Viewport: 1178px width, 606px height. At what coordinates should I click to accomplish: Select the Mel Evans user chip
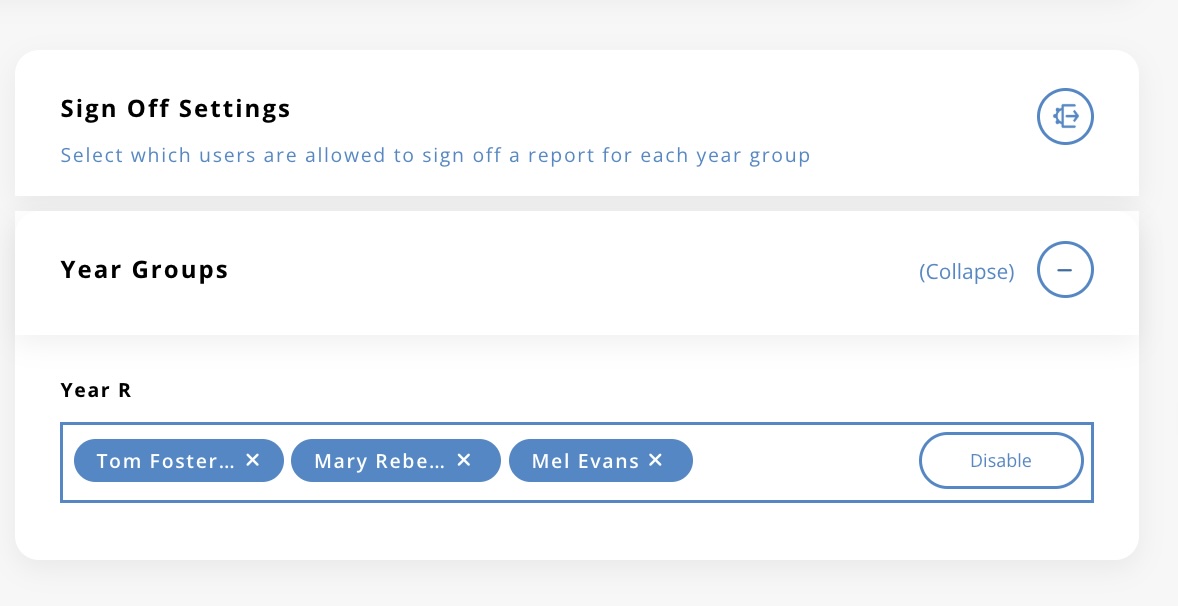point(585,461)
